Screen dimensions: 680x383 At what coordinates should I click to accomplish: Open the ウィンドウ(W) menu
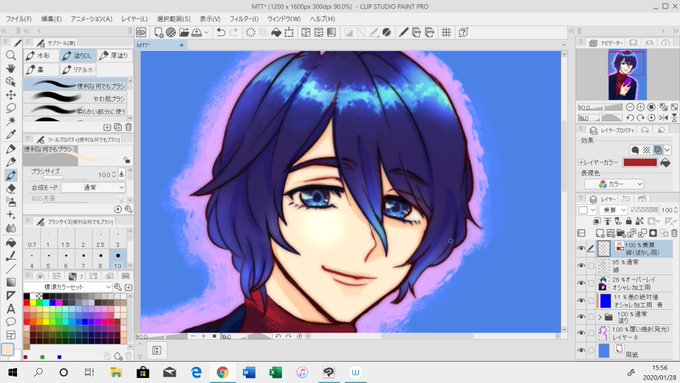(x=284, y=19)
